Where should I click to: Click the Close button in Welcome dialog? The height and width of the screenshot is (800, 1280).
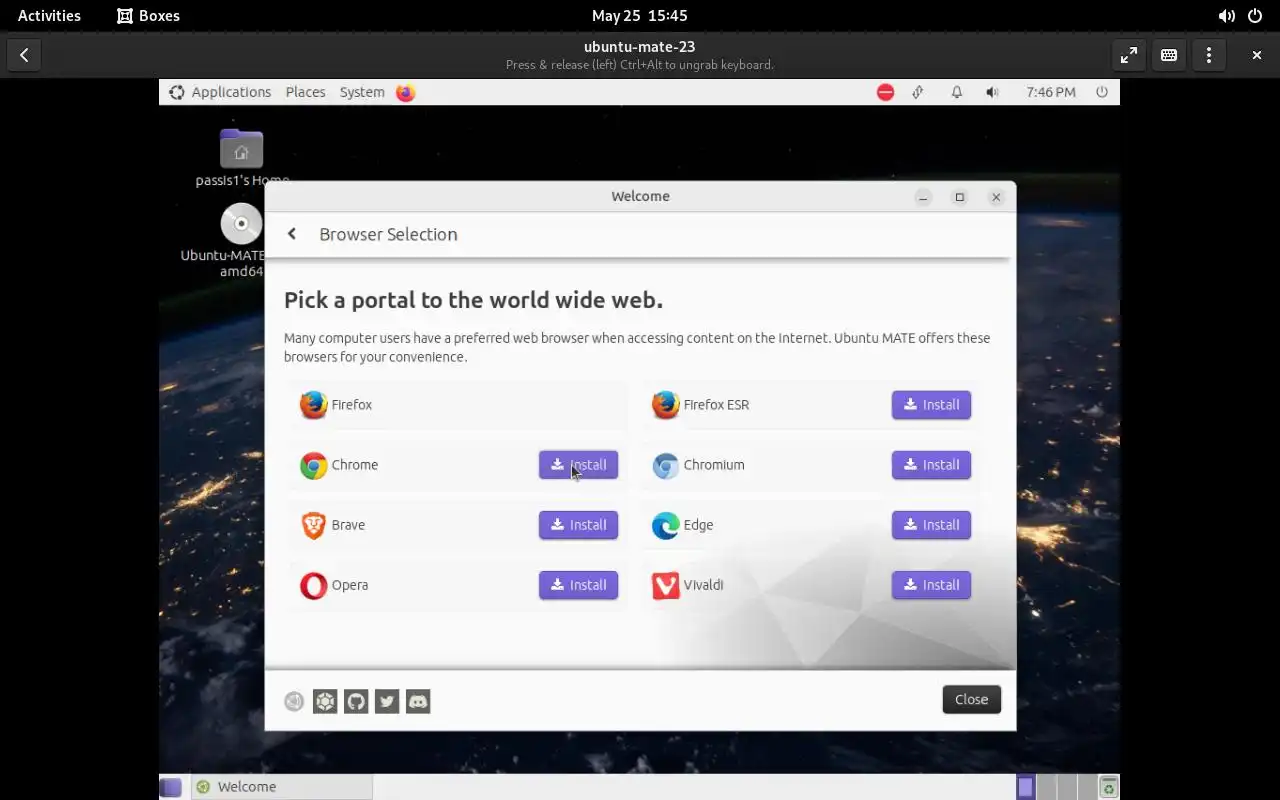971,700
